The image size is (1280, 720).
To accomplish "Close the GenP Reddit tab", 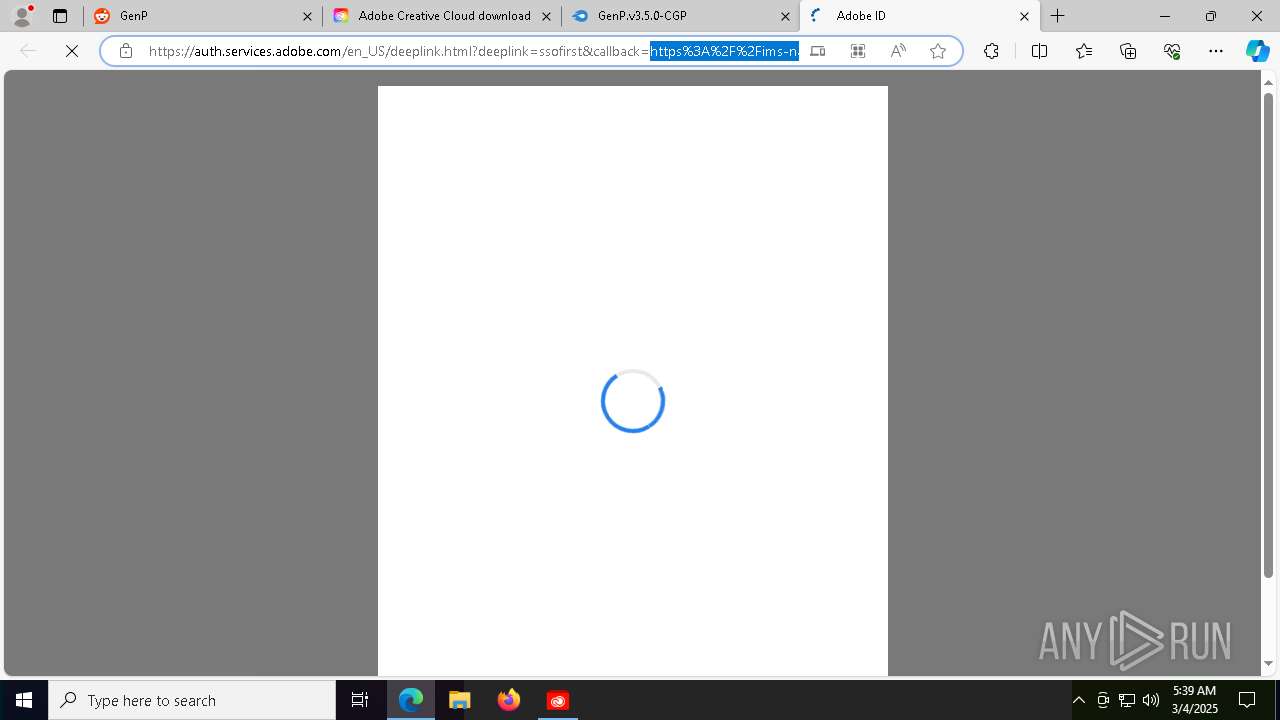I will point(308,16).
